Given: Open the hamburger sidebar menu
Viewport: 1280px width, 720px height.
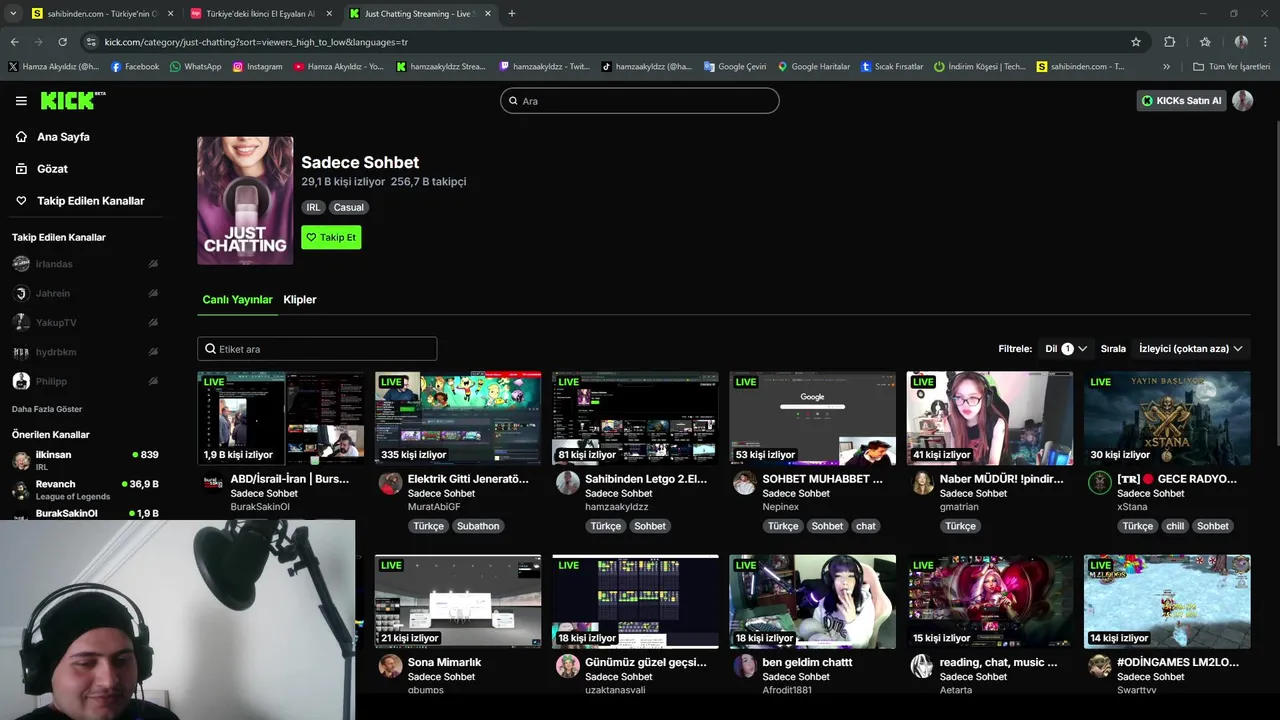Looking at the screenshot, I should (x=21, y=101).
